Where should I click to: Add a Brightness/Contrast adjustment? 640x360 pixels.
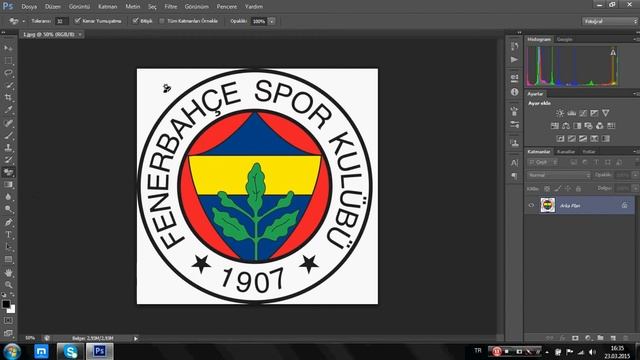[560, 113]
